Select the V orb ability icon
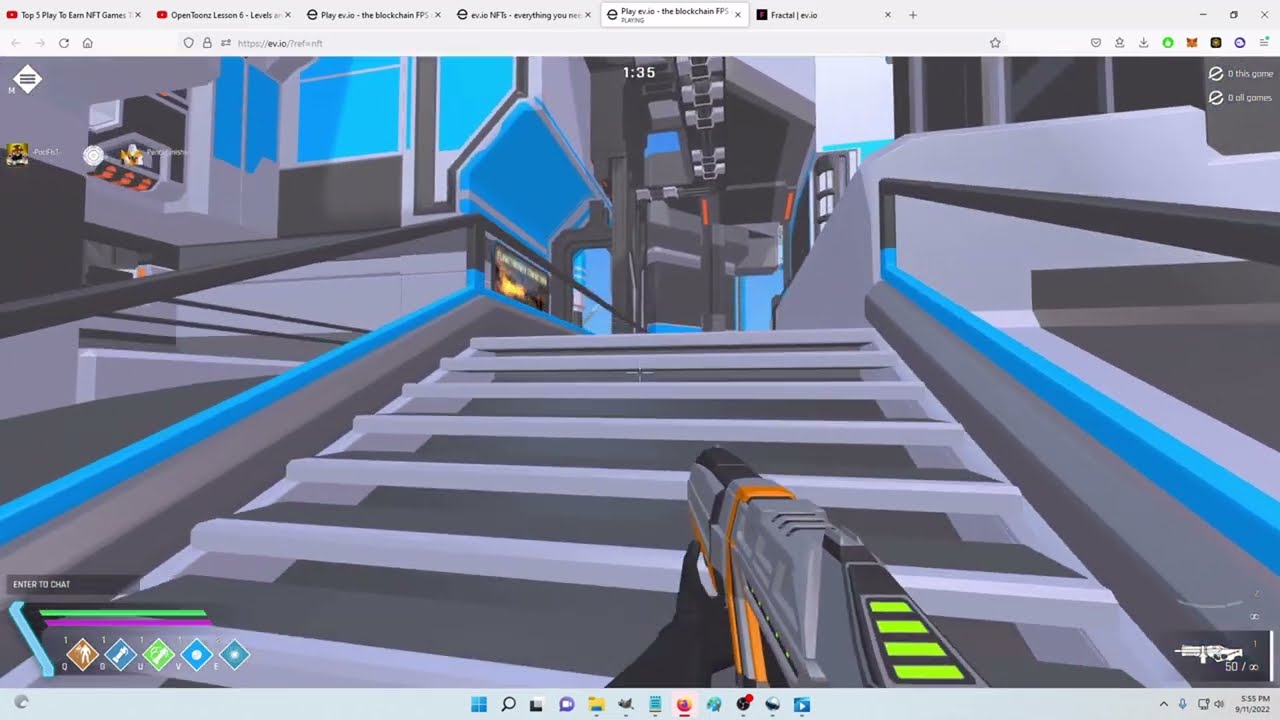Image resolution: width=1280 pixels, height=720 pixels. point(197,655)
